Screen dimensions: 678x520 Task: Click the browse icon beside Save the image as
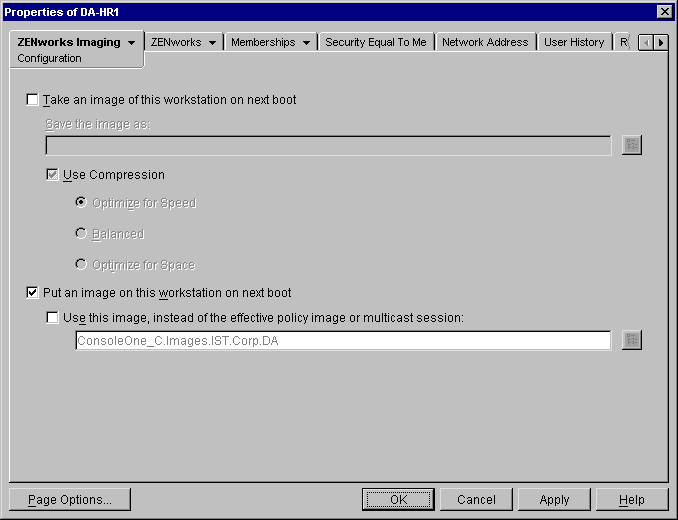click(x=631, y=145)
